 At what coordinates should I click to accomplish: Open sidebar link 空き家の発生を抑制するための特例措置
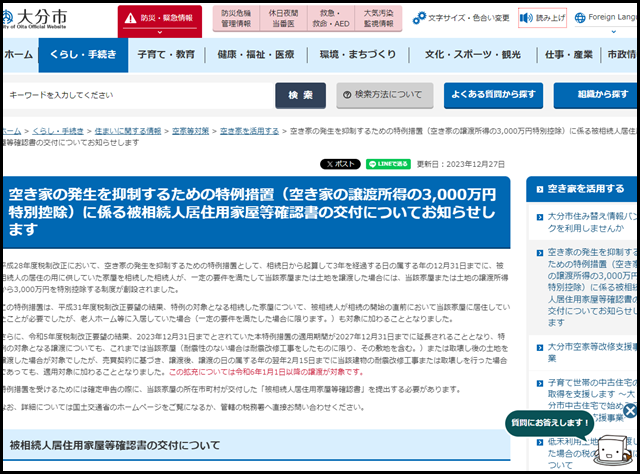pos(592,287)
